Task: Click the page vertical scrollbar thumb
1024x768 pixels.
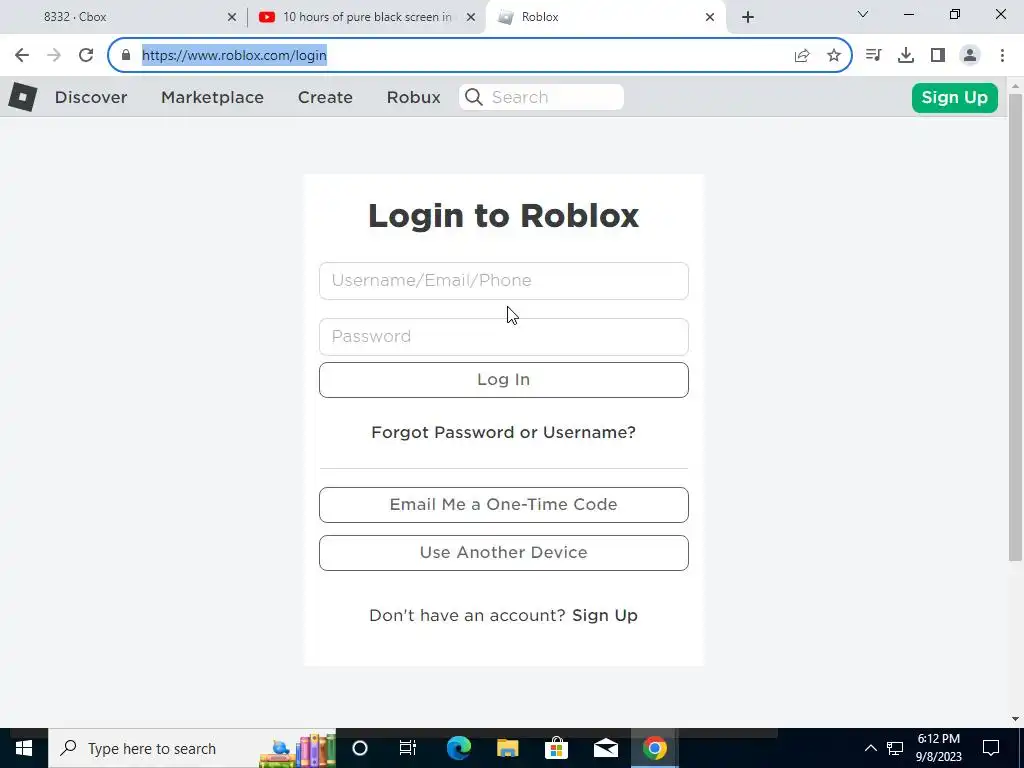Action: (x=1015, y=327)
